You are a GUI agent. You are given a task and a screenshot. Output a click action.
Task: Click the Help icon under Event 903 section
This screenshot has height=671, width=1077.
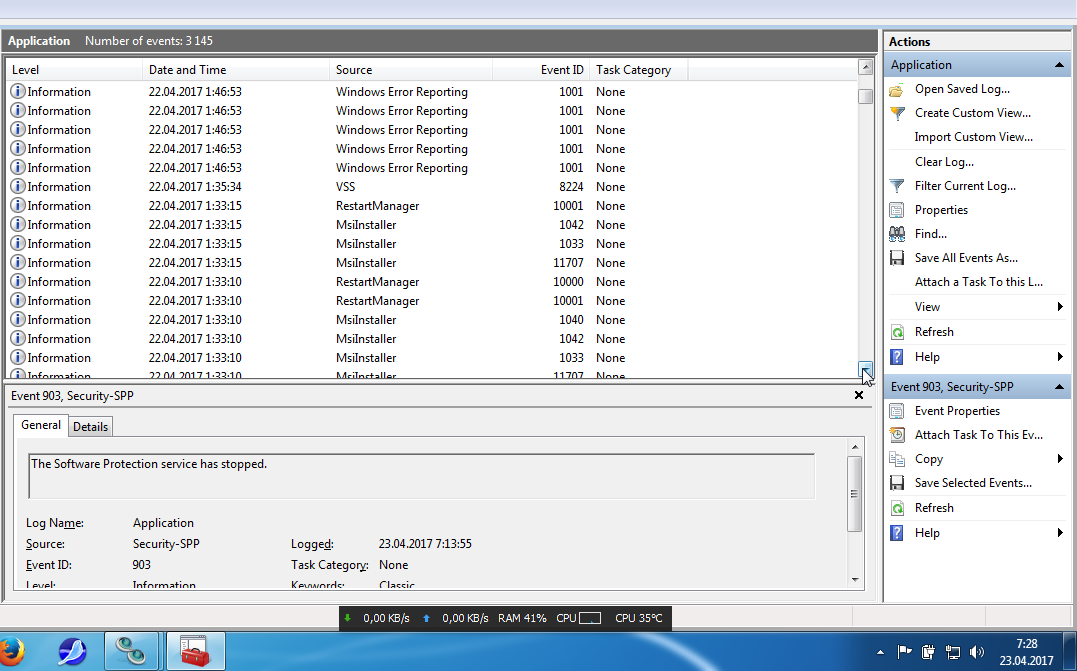[896, 533]
